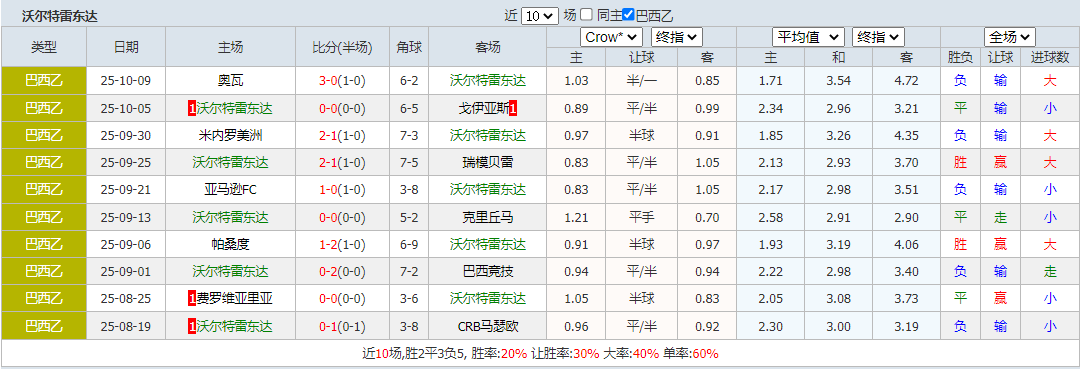Click the summary win rate 20%
The image size is (1082, 369).
(x=514, y=354)
